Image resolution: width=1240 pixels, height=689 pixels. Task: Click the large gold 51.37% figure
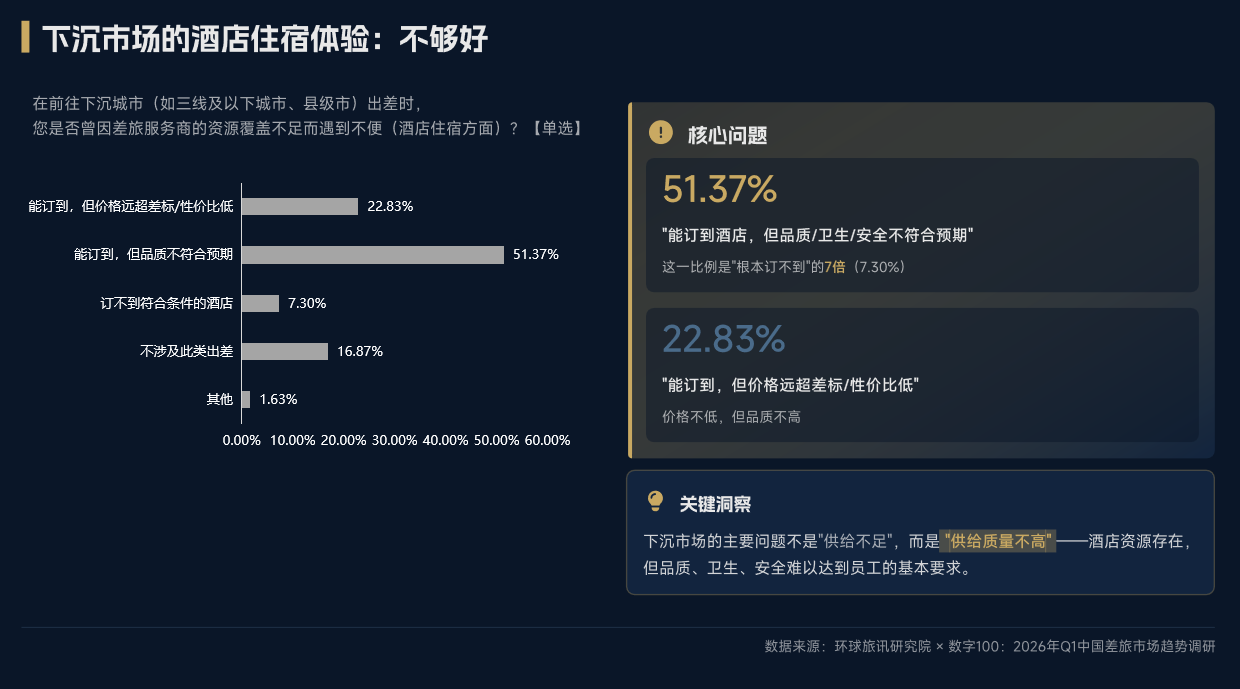(719, 190)
